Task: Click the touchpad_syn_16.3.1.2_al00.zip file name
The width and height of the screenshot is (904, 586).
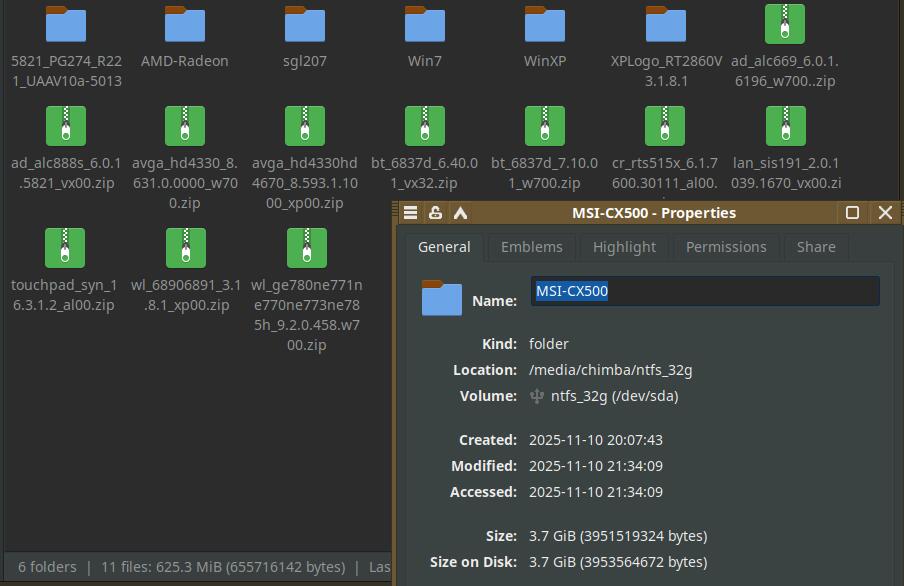Action: [x=64, y=295]
